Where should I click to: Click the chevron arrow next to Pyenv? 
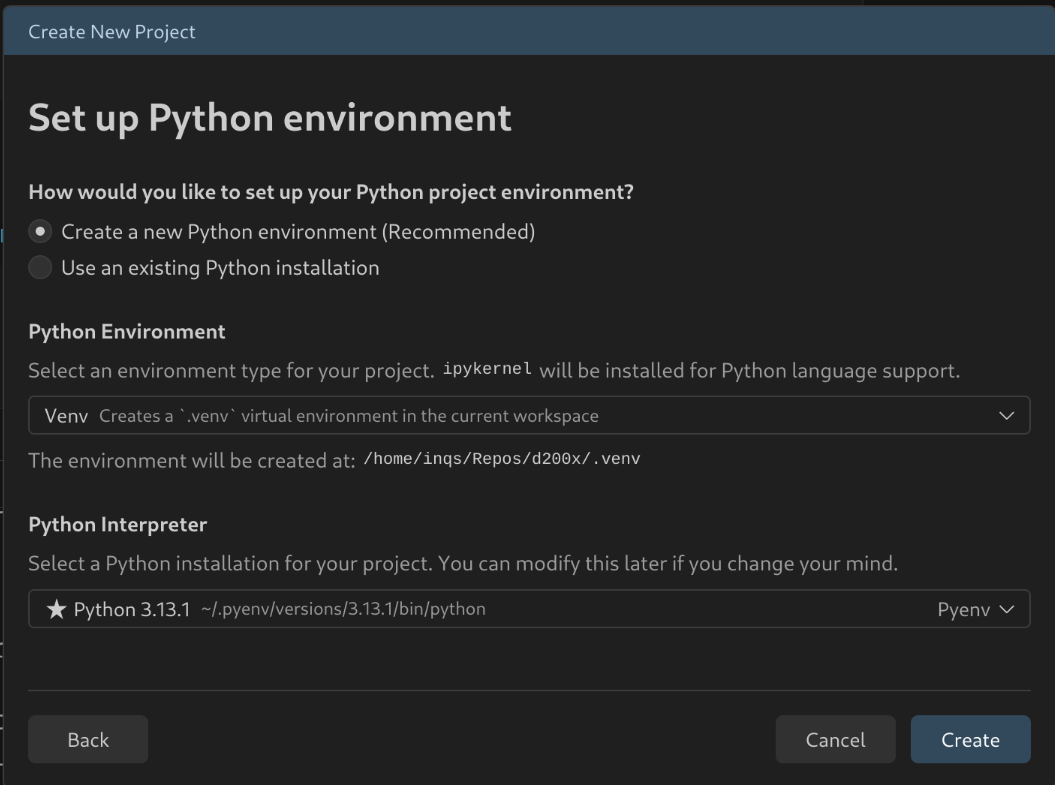(1006, 609)
